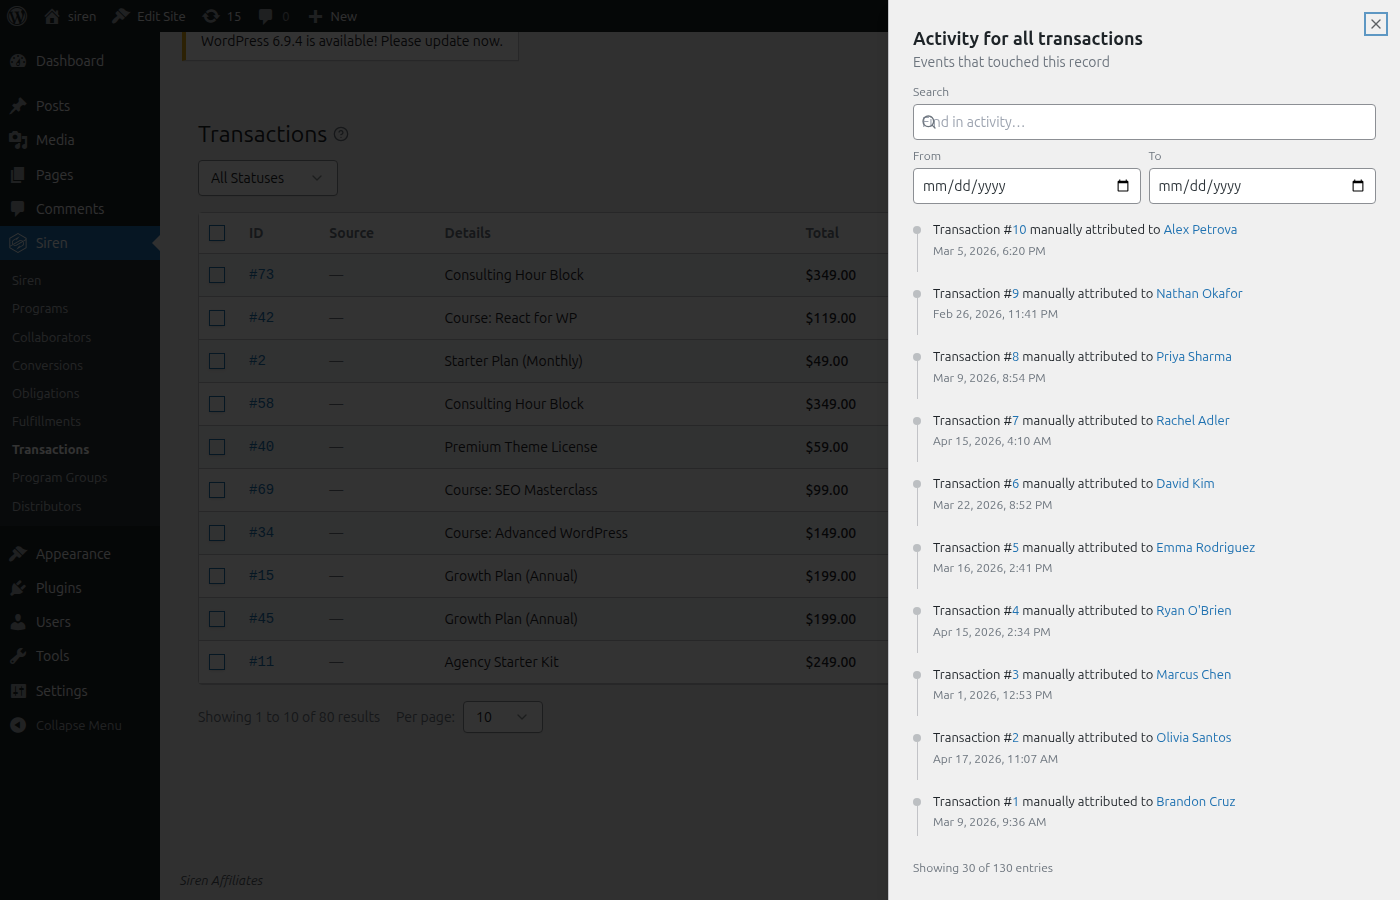This screenshot has height=900, width=1400.
Task: View Alex Petrova's affiliate profile
Action: [x=1200, y=229]
